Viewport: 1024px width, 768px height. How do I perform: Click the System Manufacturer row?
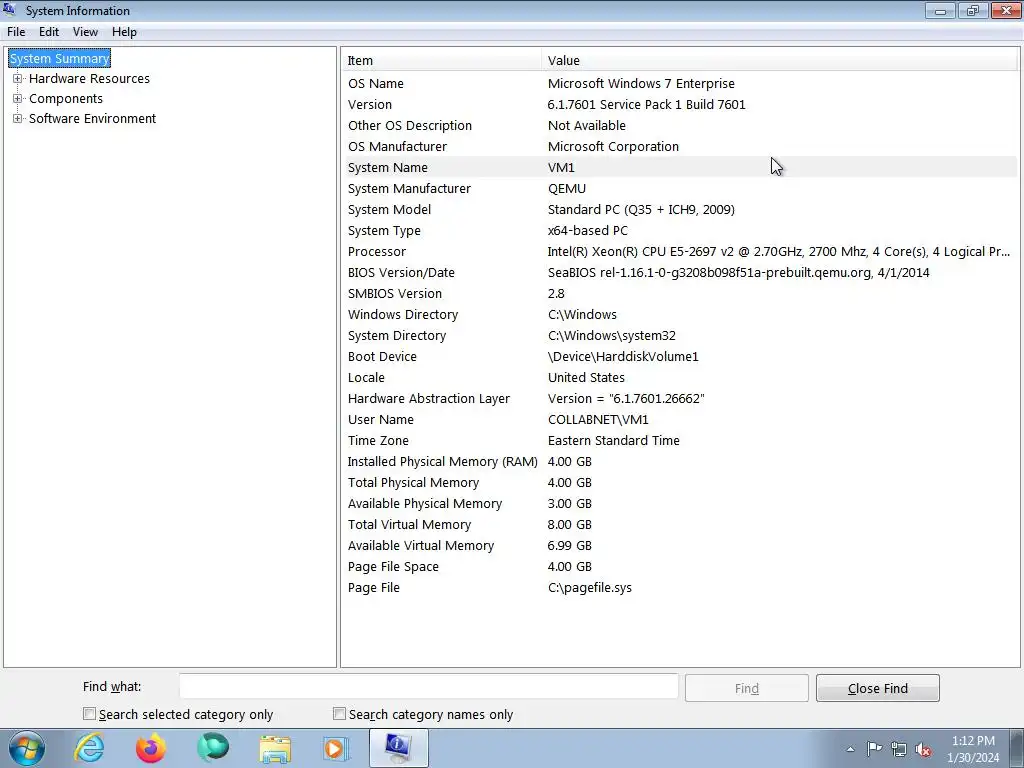coord(680,188)
